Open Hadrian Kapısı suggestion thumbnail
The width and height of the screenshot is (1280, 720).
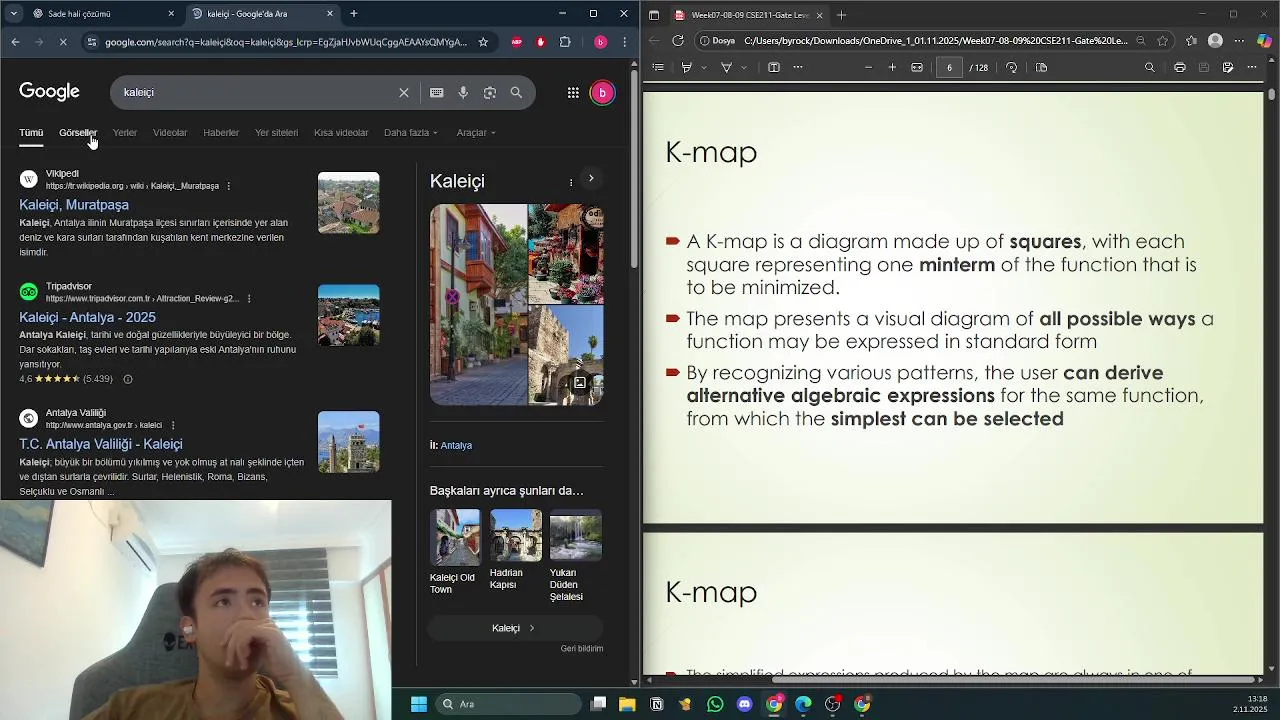pyautogui.click(x=516, y=536)
